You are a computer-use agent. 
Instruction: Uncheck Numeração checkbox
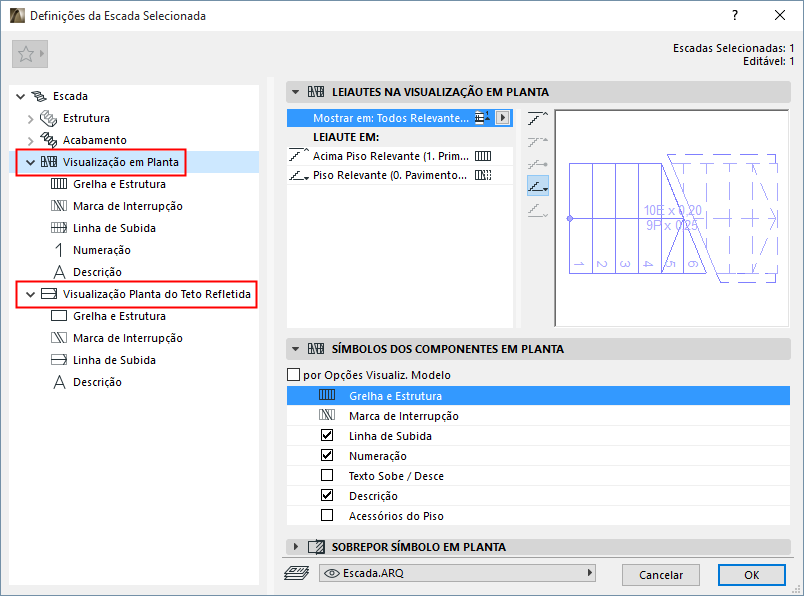(x=327, y=455)
